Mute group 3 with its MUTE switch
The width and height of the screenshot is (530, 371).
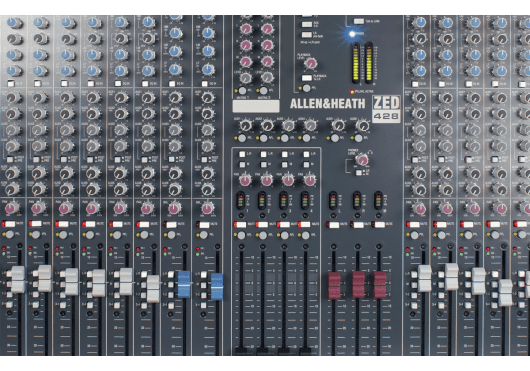[x=284, y=225]
